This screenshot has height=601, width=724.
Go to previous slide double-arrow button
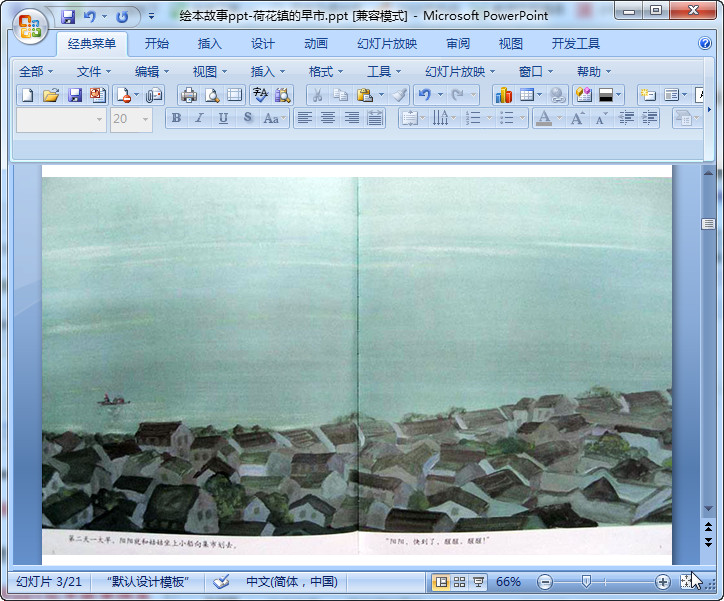click(708, 527)
